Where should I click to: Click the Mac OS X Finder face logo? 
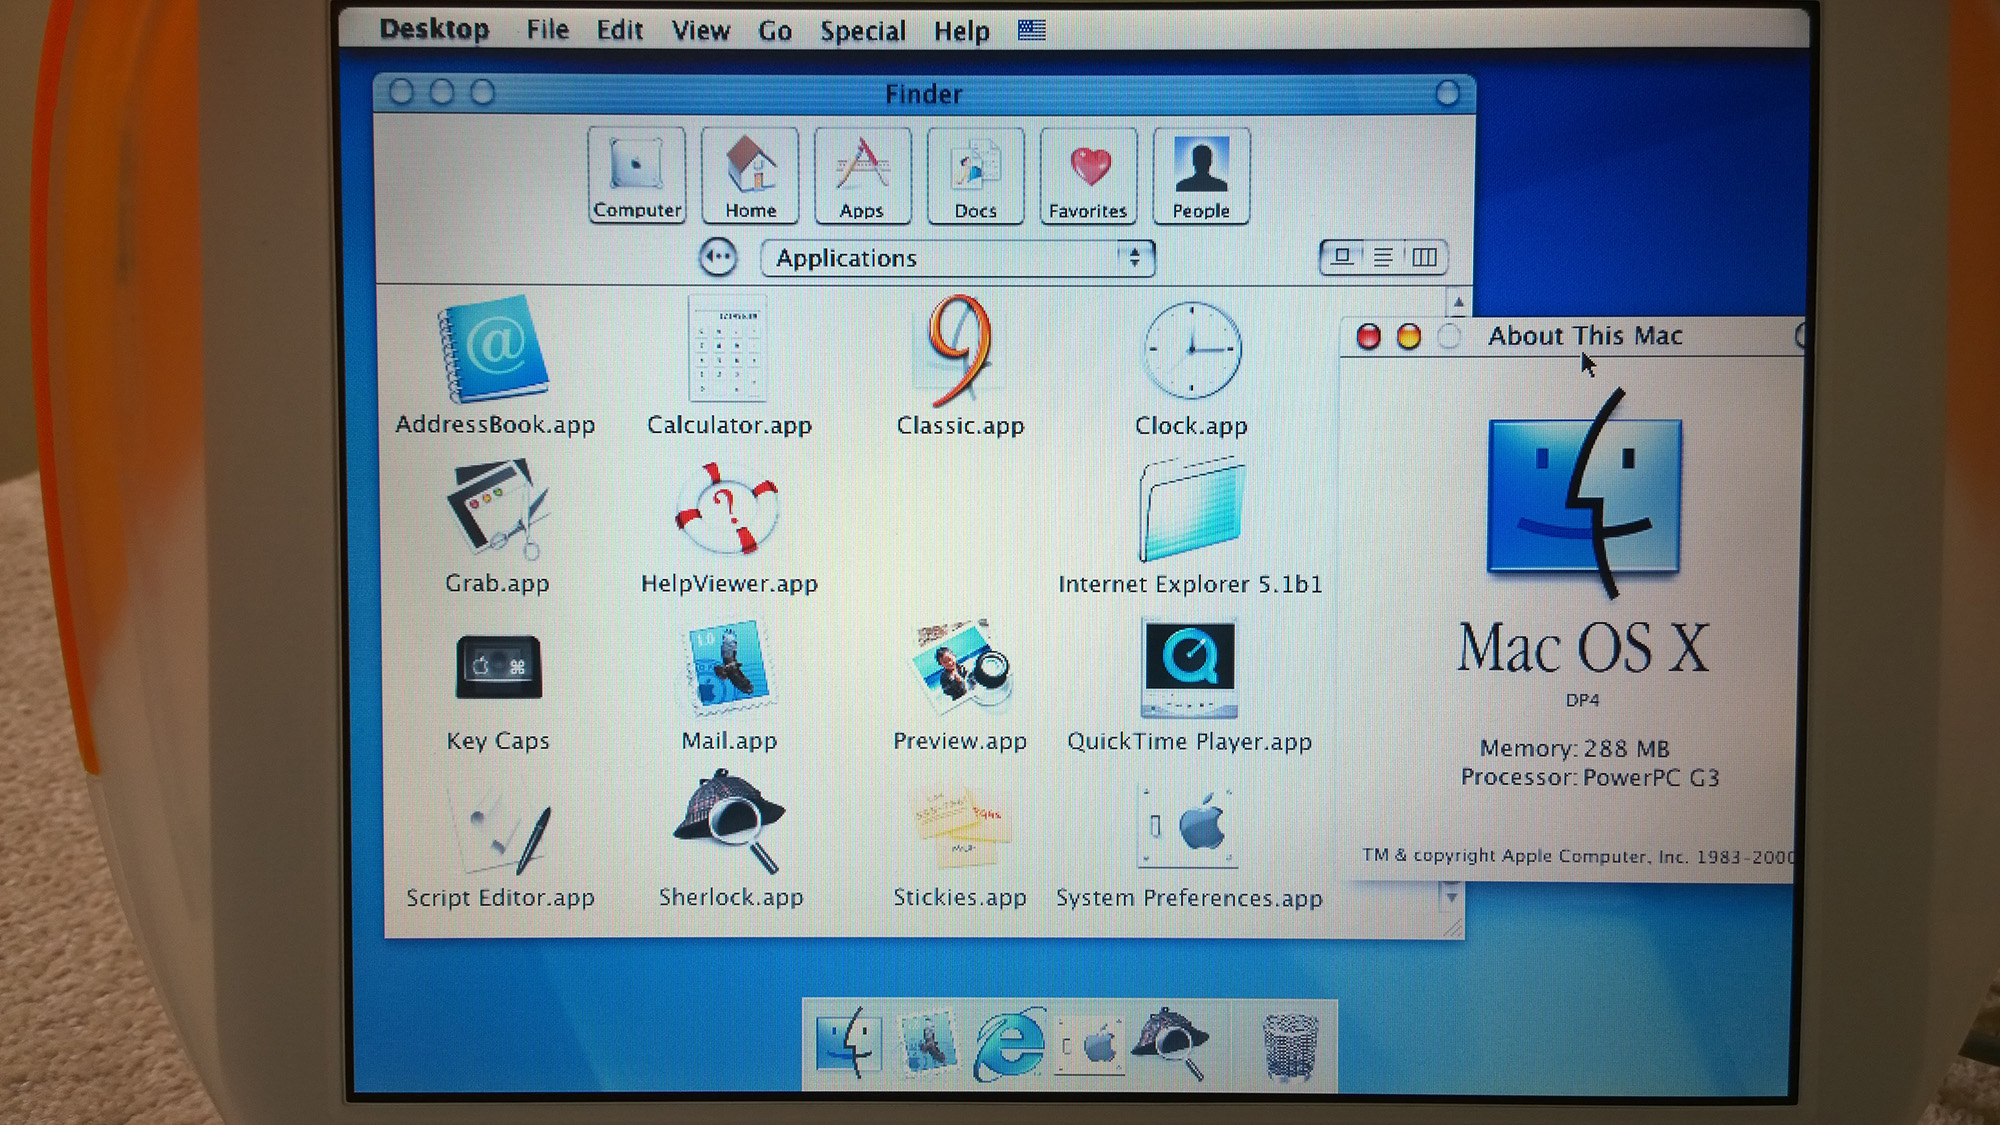point(1585,495)
